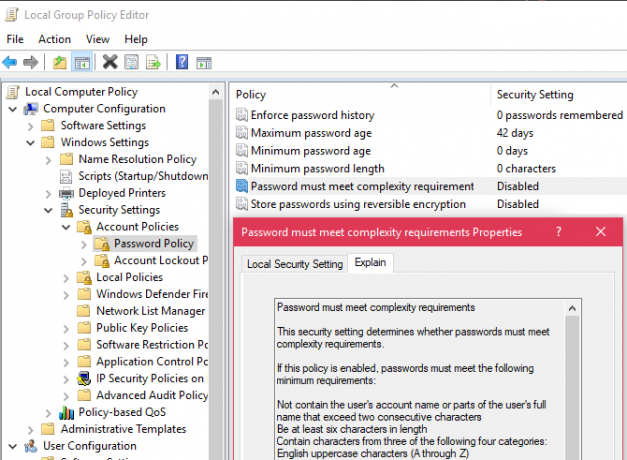Open the Action menu
The width and height of the screenshot is (627, 460).
54,39
